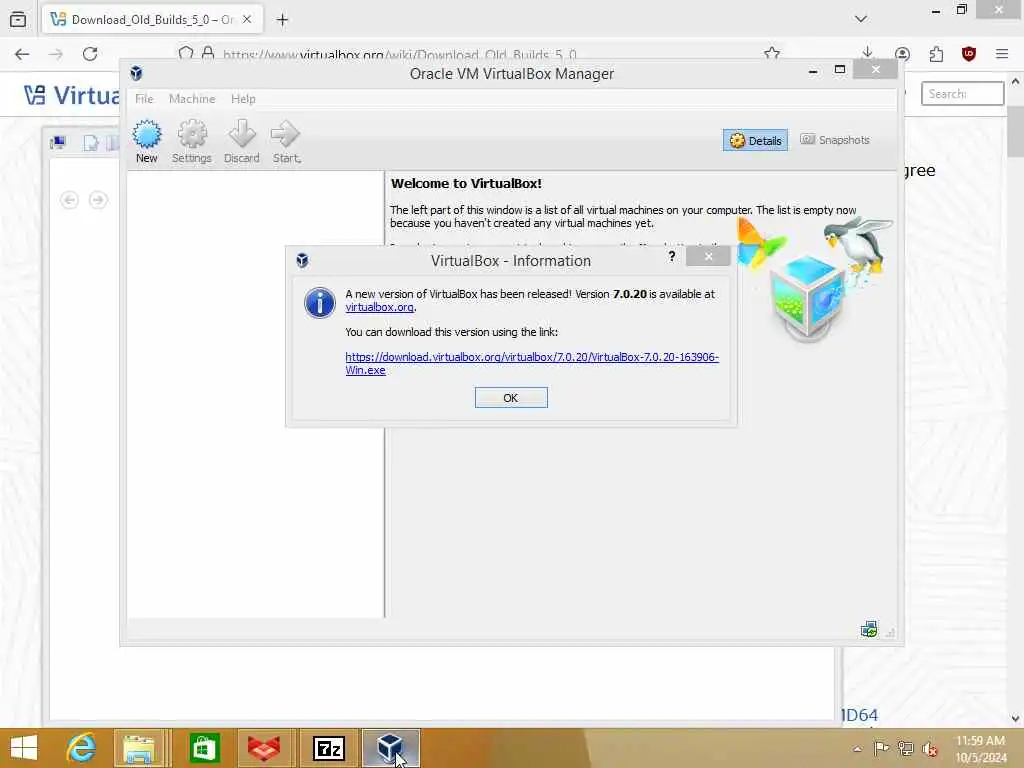Launch Internet Explorer from taskbar
Viewport: 1024px width, 768px height.
[x=82, y=748]
